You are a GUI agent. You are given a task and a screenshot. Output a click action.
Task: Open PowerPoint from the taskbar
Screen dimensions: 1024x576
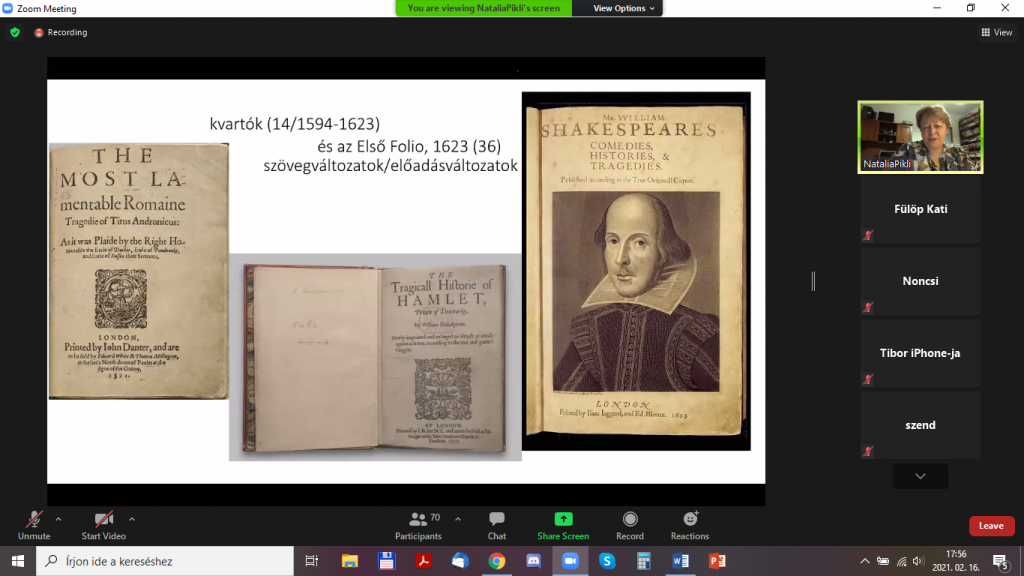[717, 561]
